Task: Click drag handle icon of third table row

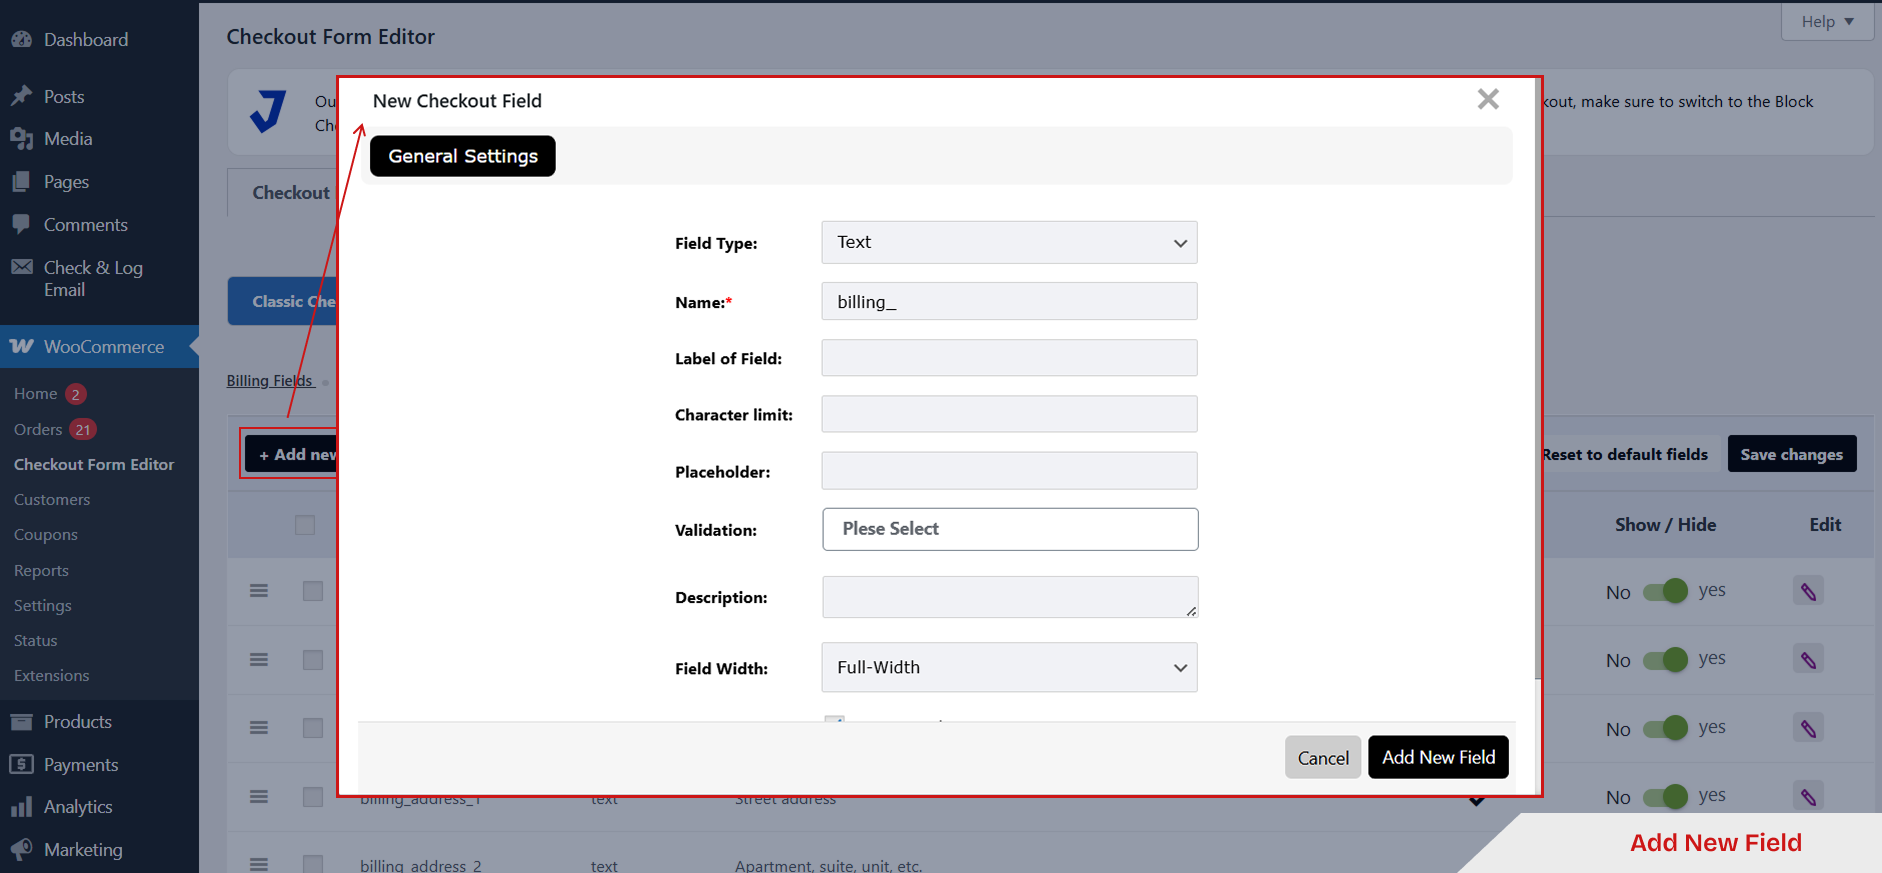Action: [259, 727]
